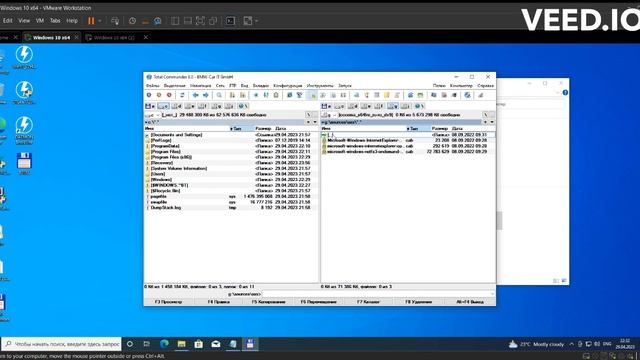Open the VMware VM menu

coord(40,21)
